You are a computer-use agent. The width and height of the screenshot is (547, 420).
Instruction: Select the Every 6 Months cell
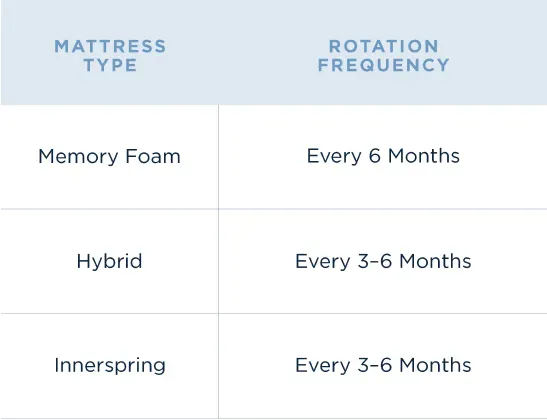pyautogui.click(x=383, y=156)
